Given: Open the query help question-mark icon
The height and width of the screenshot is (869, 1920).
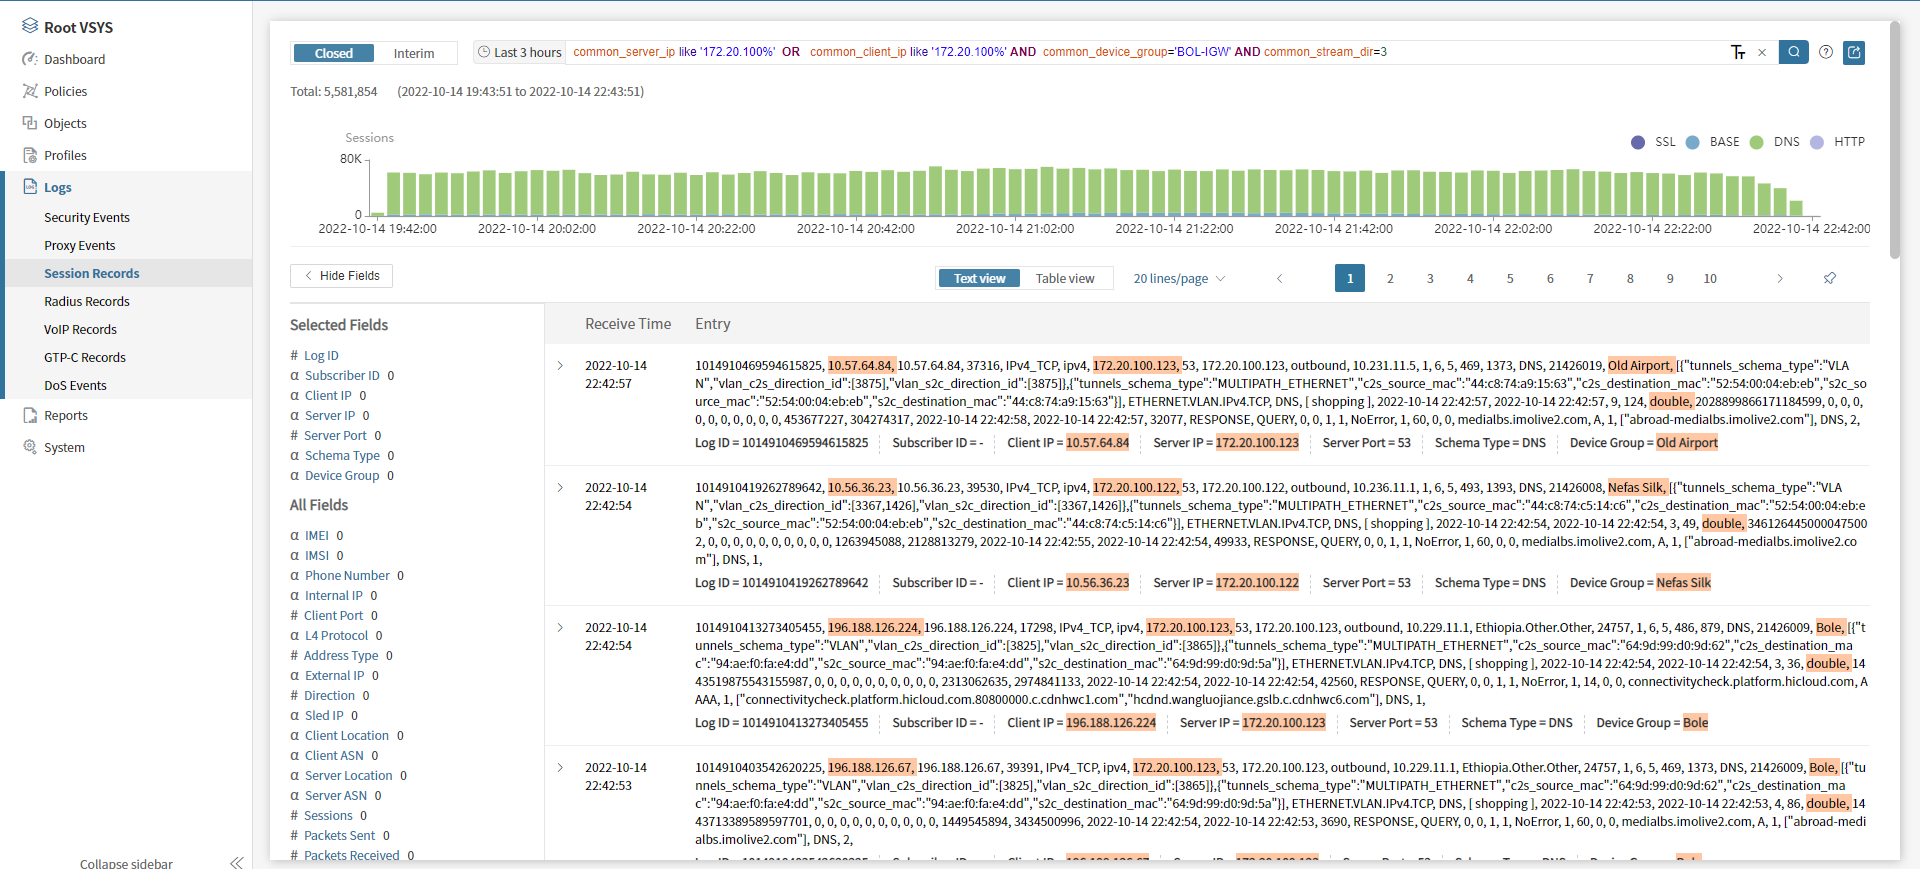Looking at the screenshot, I should tap(1826, 52).
